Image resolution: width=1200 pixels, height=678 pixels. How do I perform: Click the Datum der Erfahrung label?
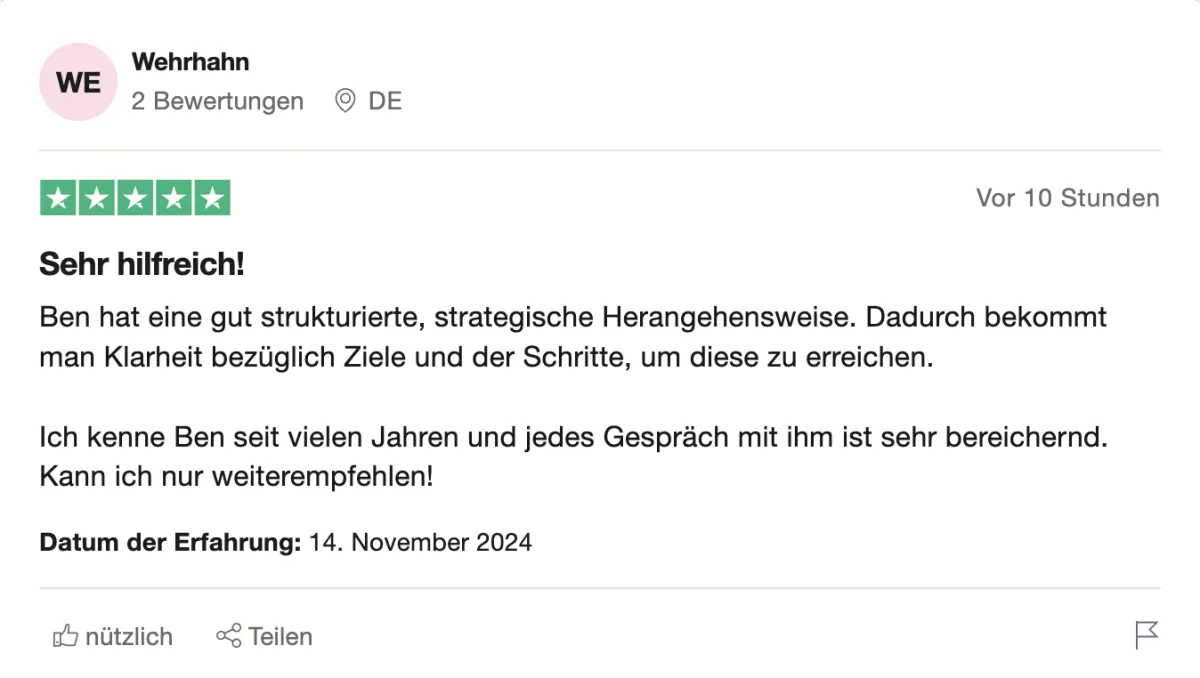click(170, 543)
